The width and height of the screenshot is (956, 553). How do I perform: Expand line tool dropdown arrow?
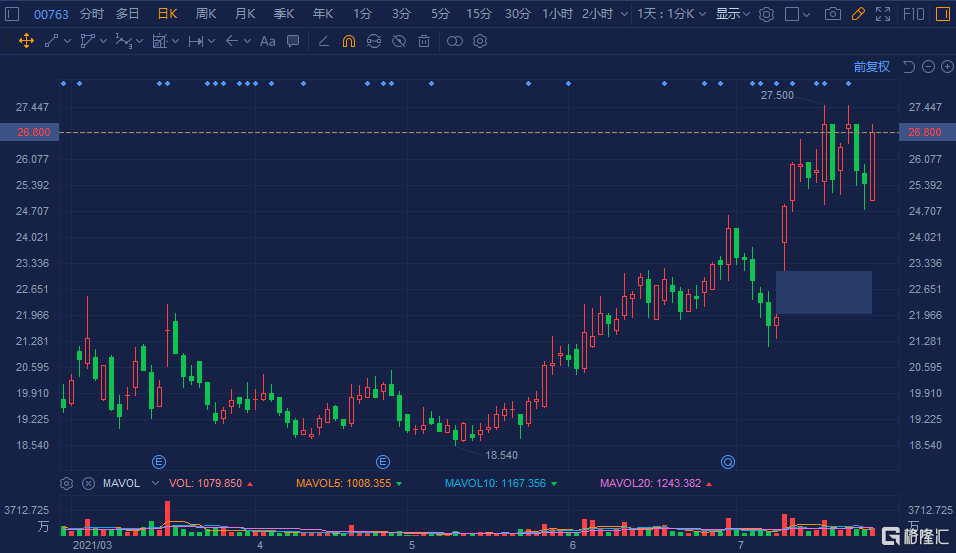pos(68,41)
